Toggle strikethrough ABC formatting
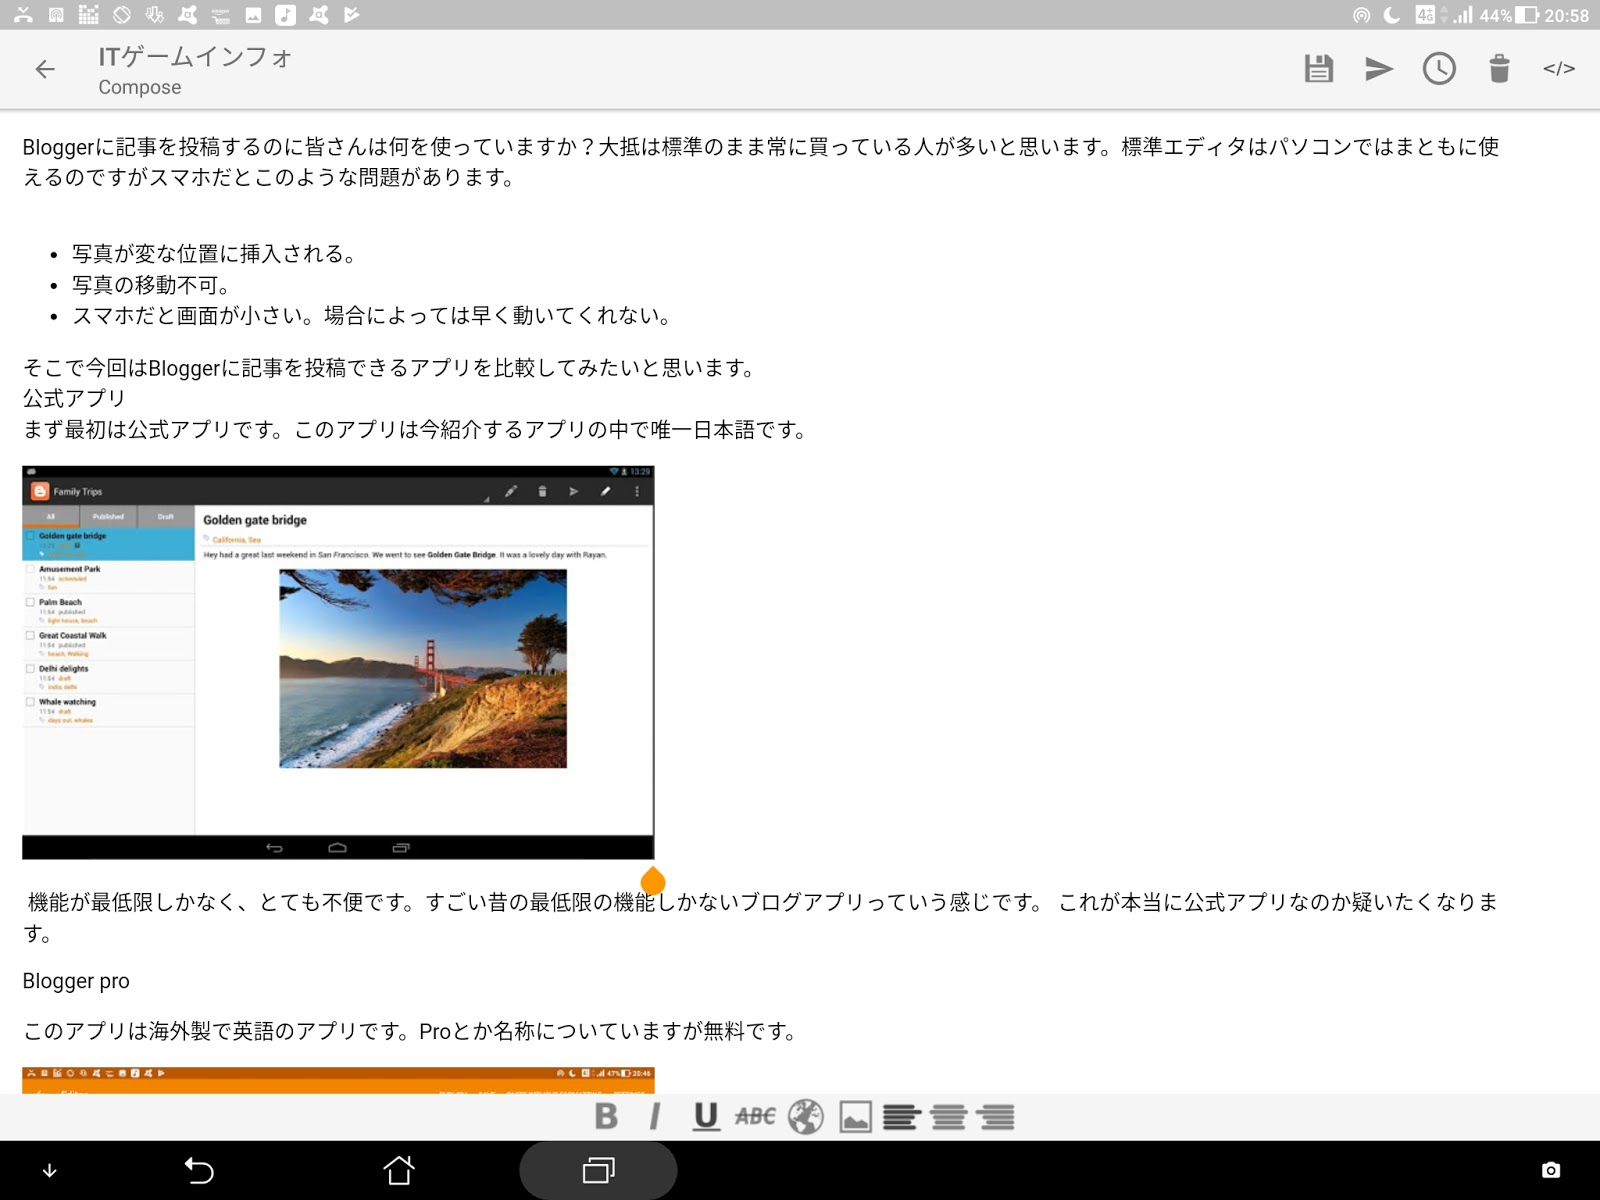The image size is (1600, 1200). click(x=755, y=1116)
